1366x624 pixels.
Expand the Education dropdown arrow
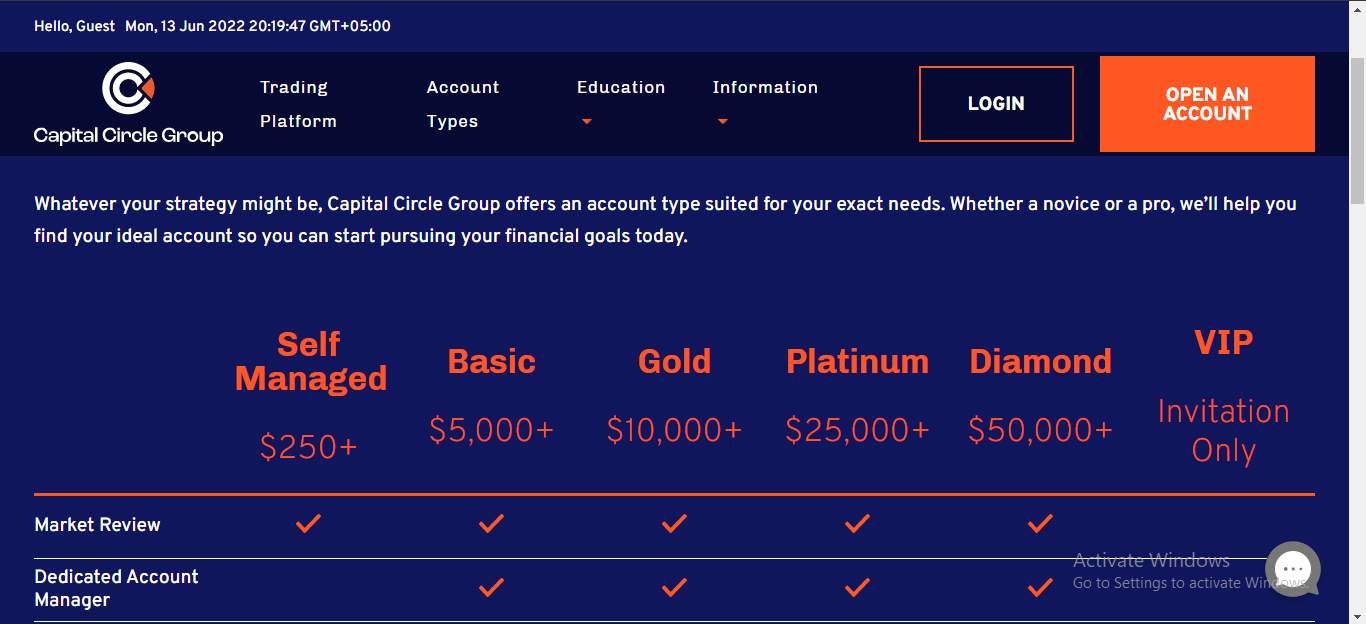(x=587, y=122)
